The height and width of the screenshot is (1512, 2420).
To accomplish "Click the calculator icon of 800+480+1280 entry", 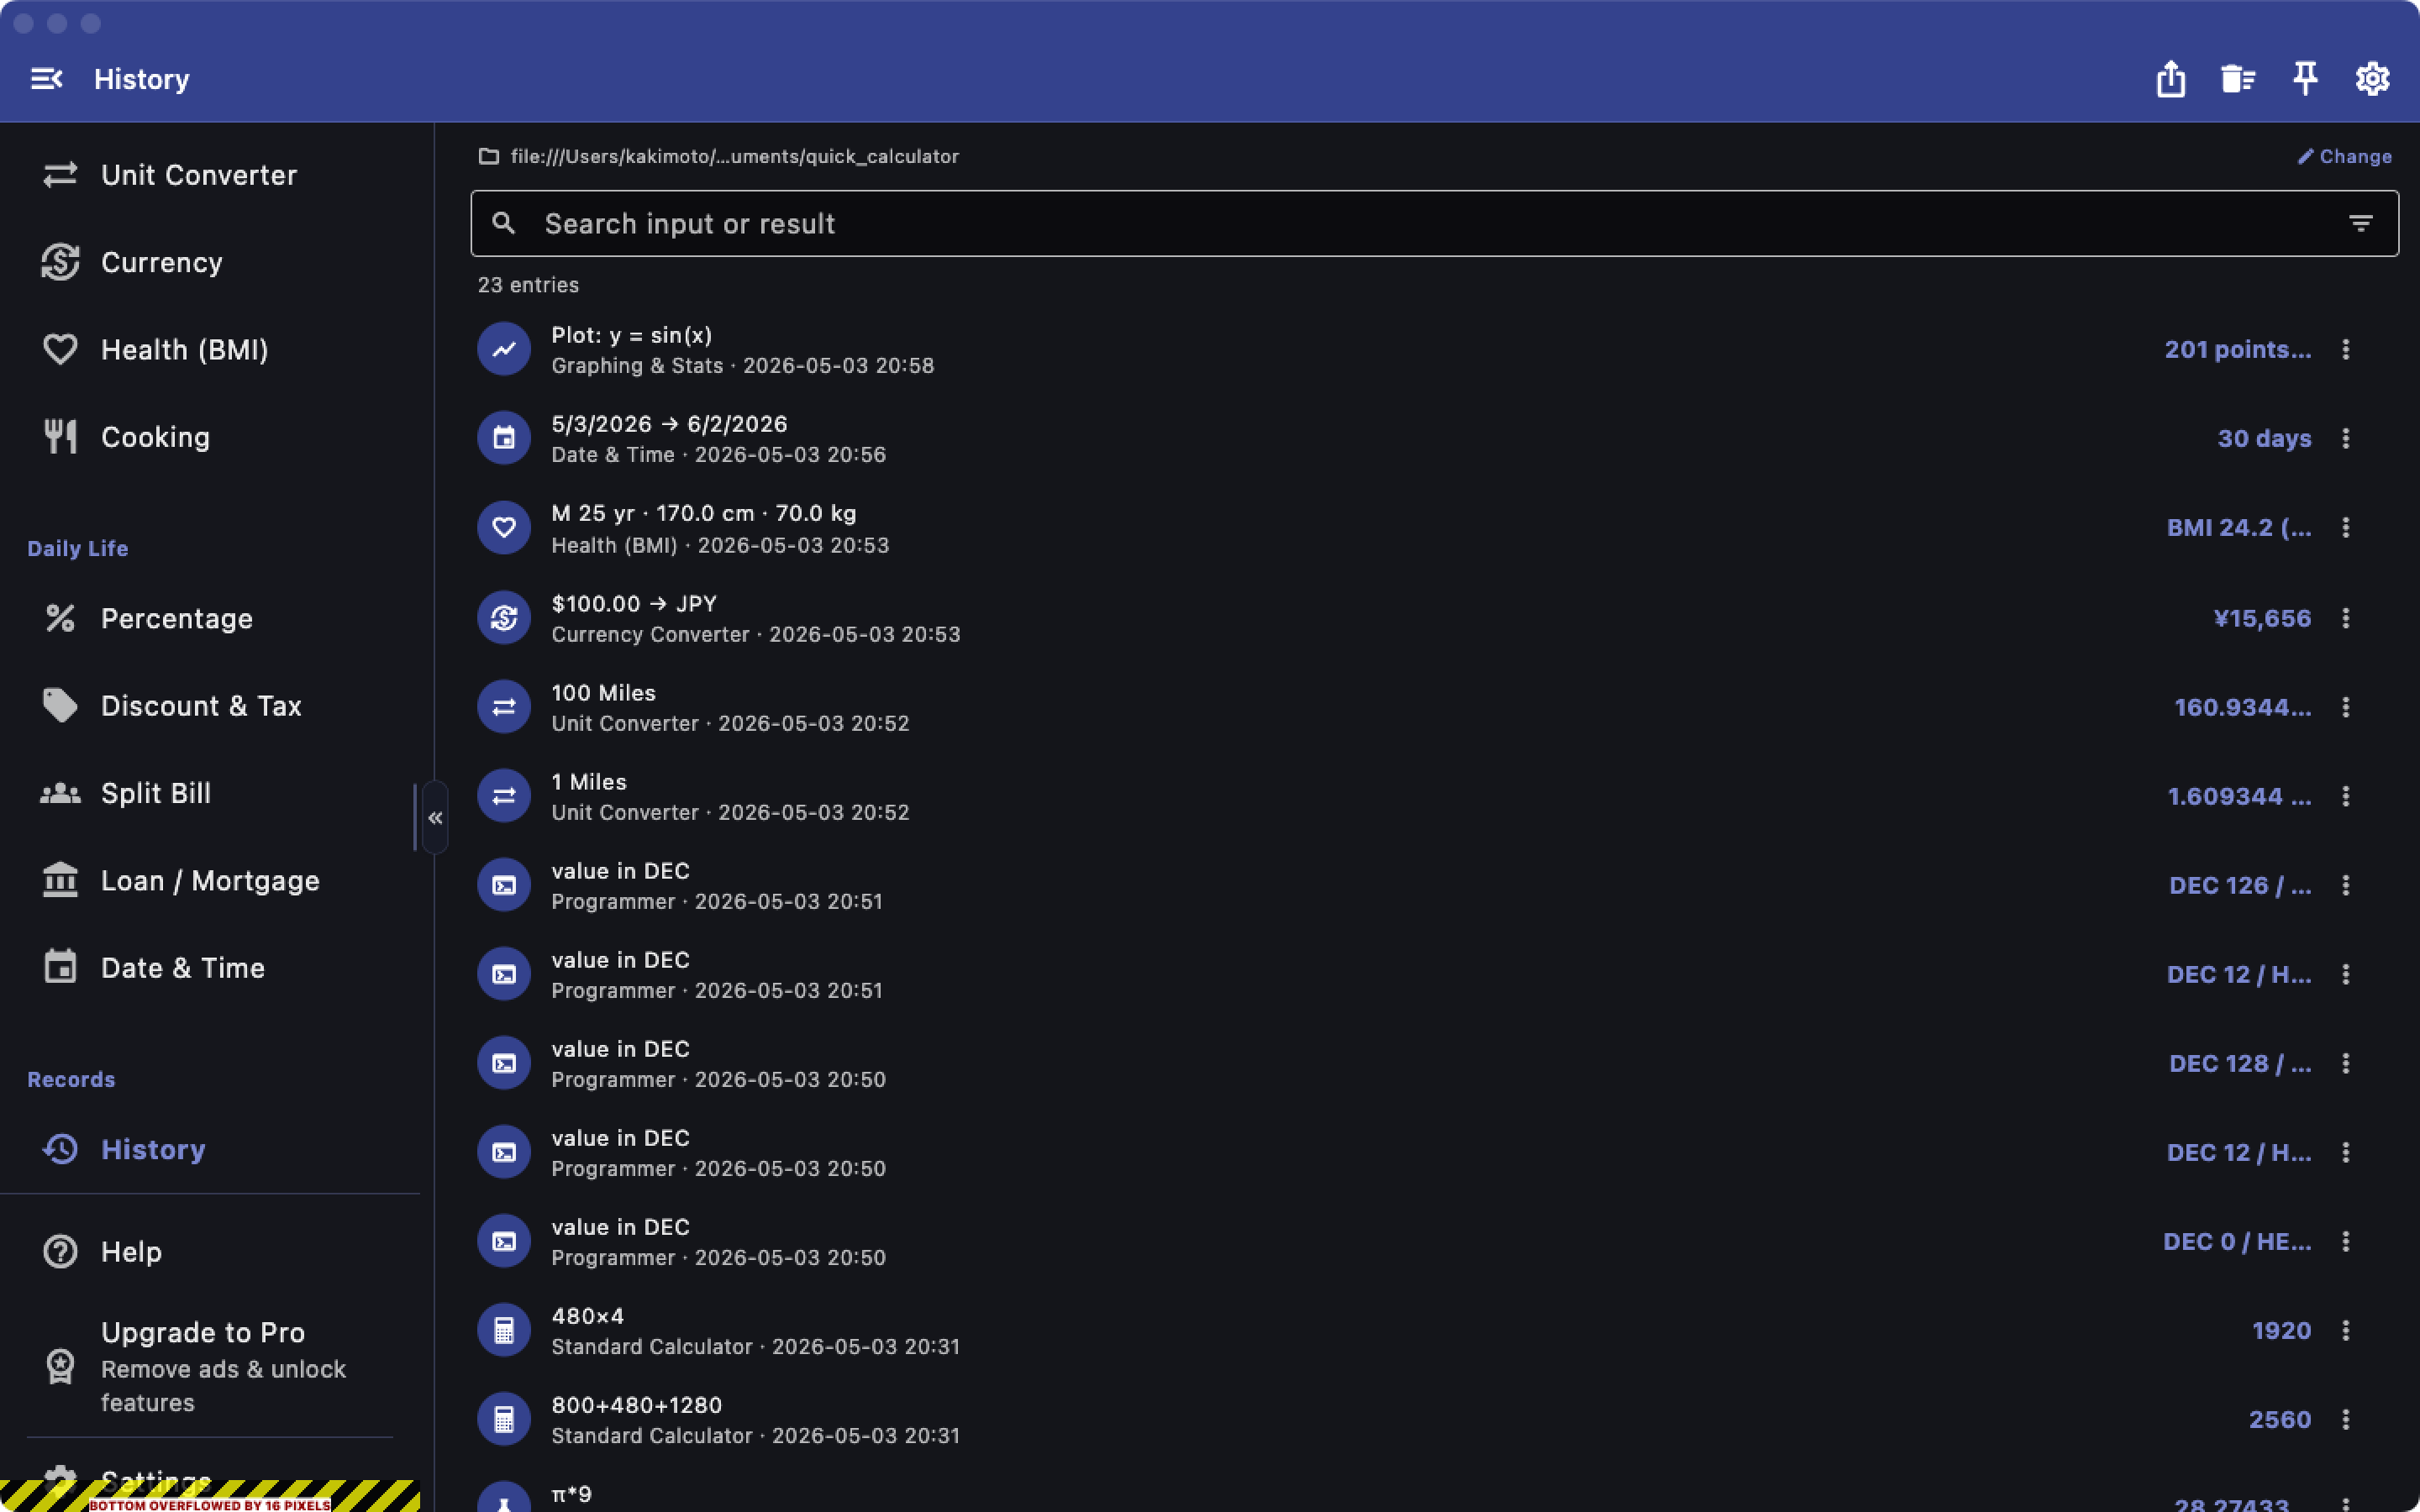I will pyautogui.click(x=504, y=1419).
